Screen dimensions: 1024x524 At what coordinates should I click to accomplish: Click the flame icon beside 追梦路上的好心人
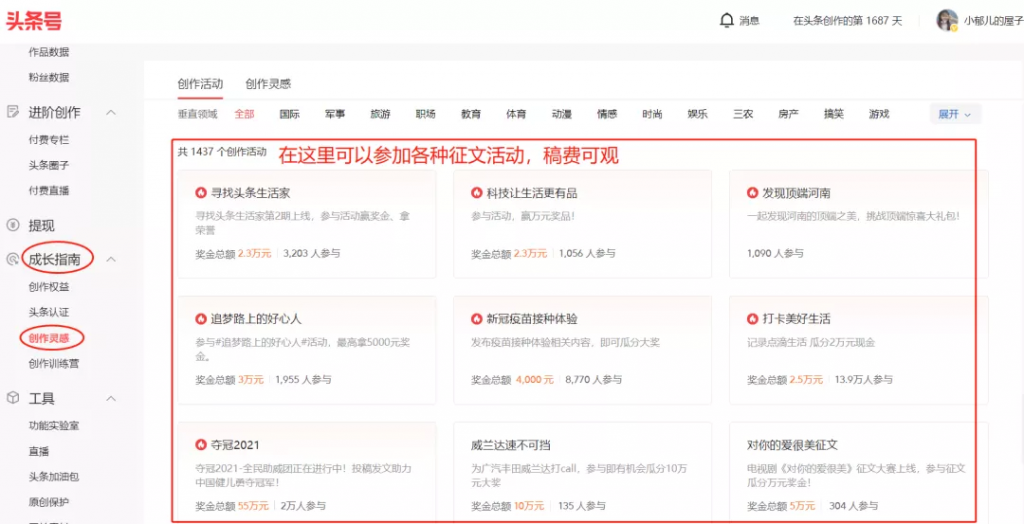click(x=200, y=319)
